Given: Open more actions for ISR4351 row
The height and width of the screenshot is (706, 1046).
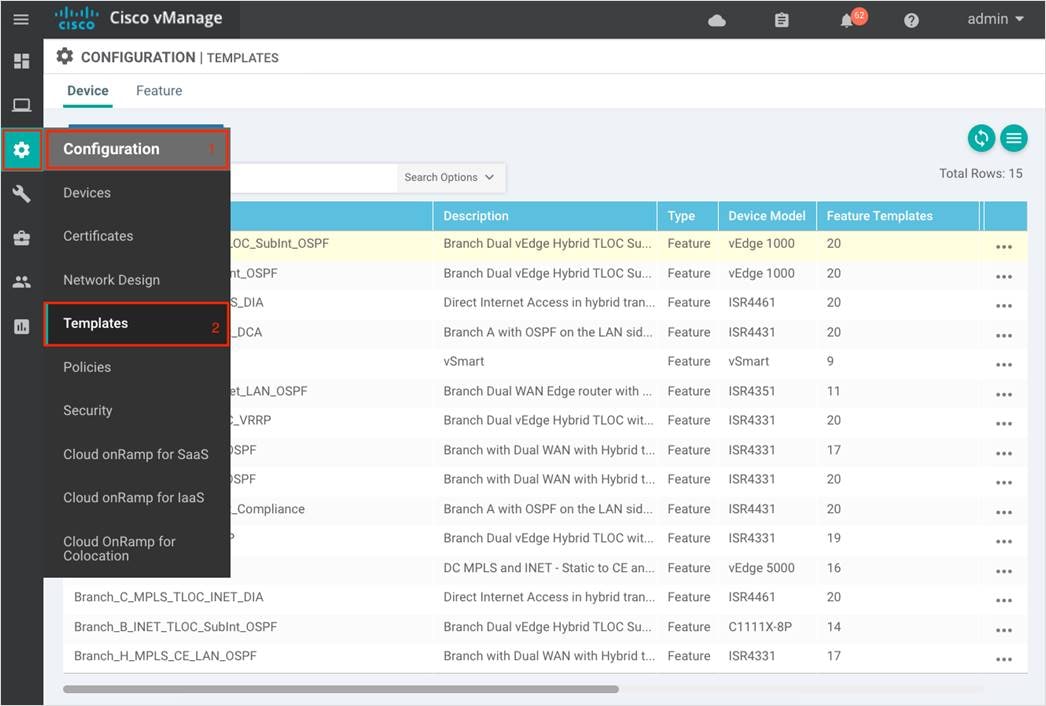Looking at the screenshot, I should (x=1003, y=394).
